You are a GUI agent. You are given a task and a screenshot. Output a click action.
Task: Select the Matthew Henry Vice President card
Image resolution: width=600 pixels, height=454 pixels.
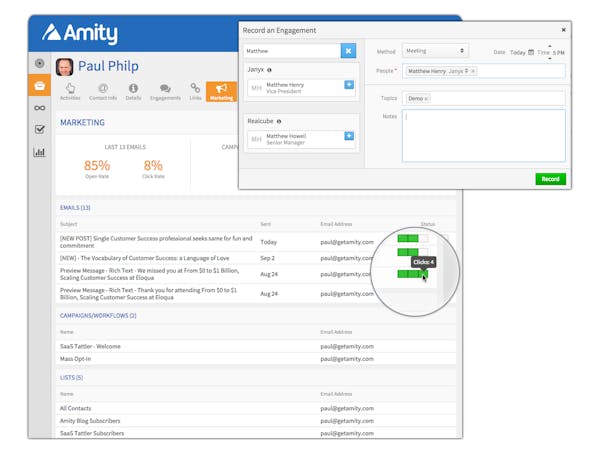click(301, 88)
